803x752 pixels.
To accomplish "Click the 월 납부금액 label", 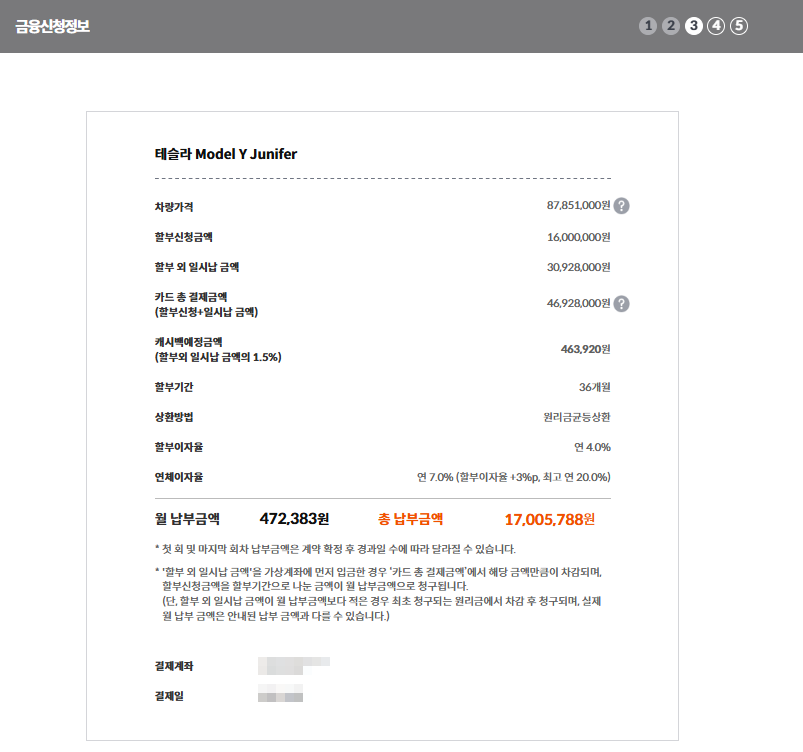I will tap(187, 519).
